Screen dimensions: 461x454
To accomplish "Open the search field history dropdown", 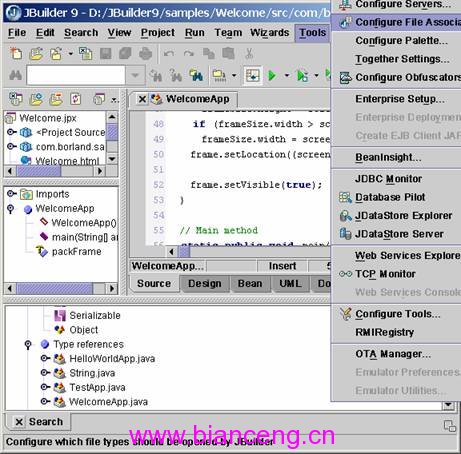I will tap(135, 75).
